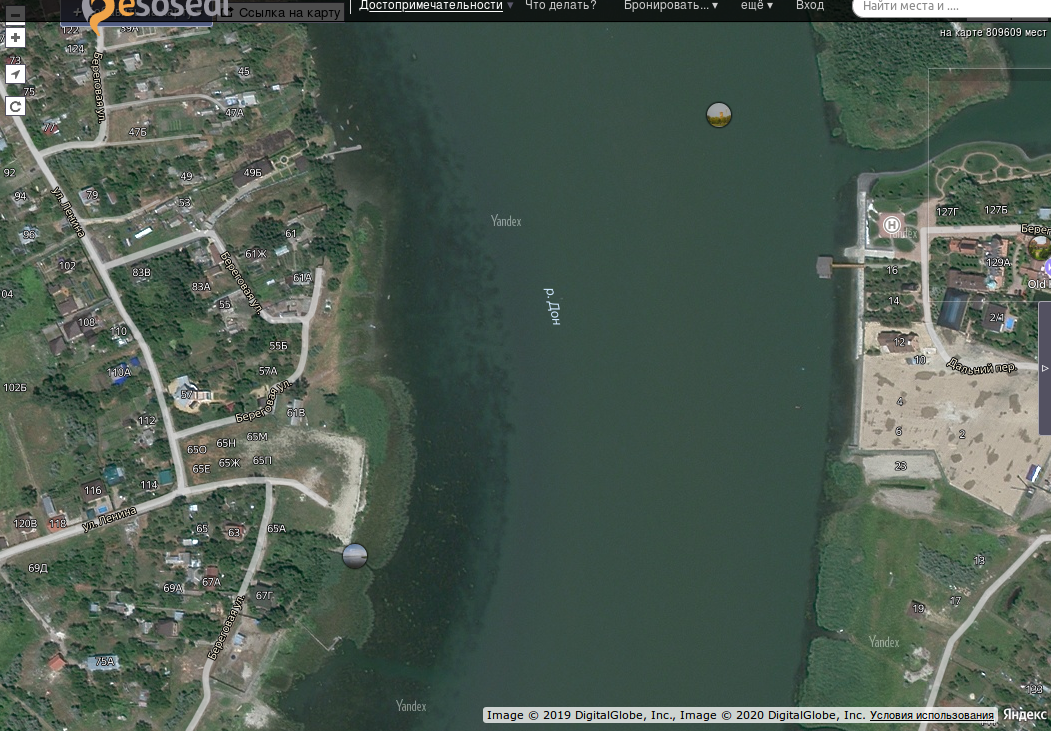The width and height of the screenshot is (1051, 731).
Task: Click house number 65Ж
Action: (x=229, y=462)
